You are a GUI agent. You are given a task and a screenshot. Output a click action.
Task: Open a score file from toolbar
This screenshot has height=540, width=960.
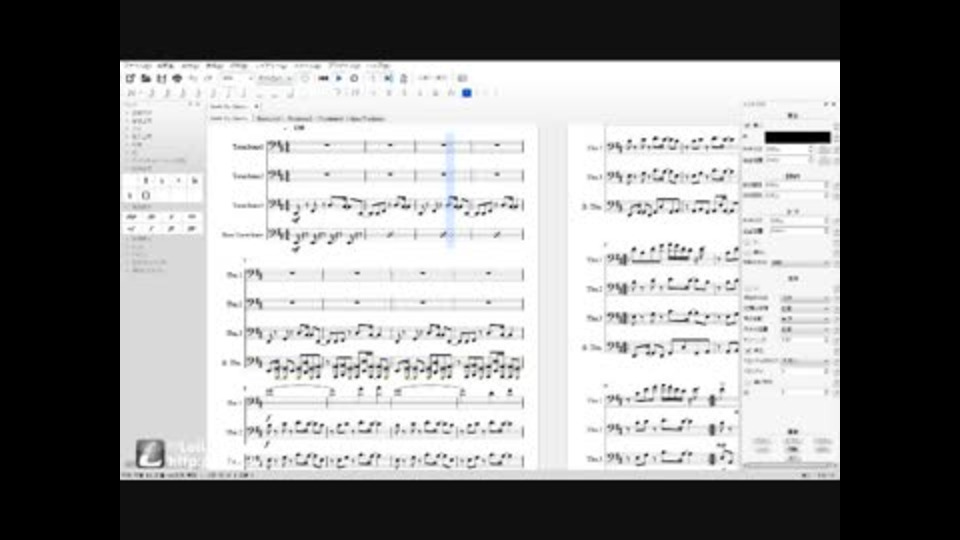[x=146, y=78]
